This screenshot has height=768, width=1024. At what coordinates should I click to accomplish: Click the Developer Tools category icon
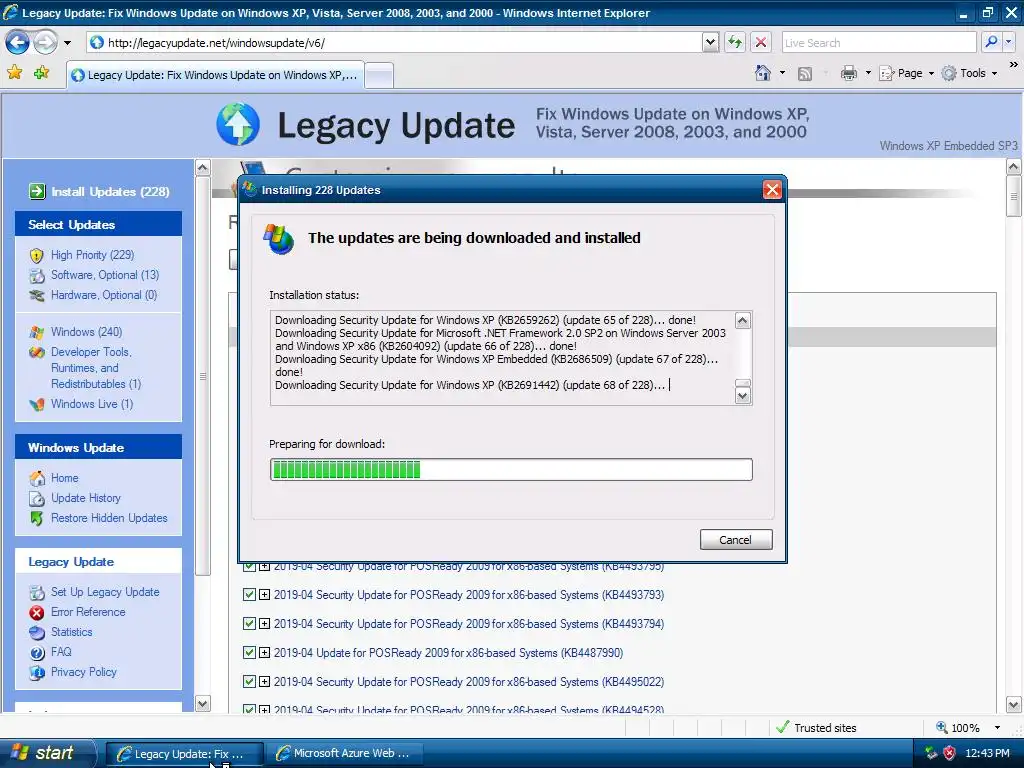click(37, 353)
